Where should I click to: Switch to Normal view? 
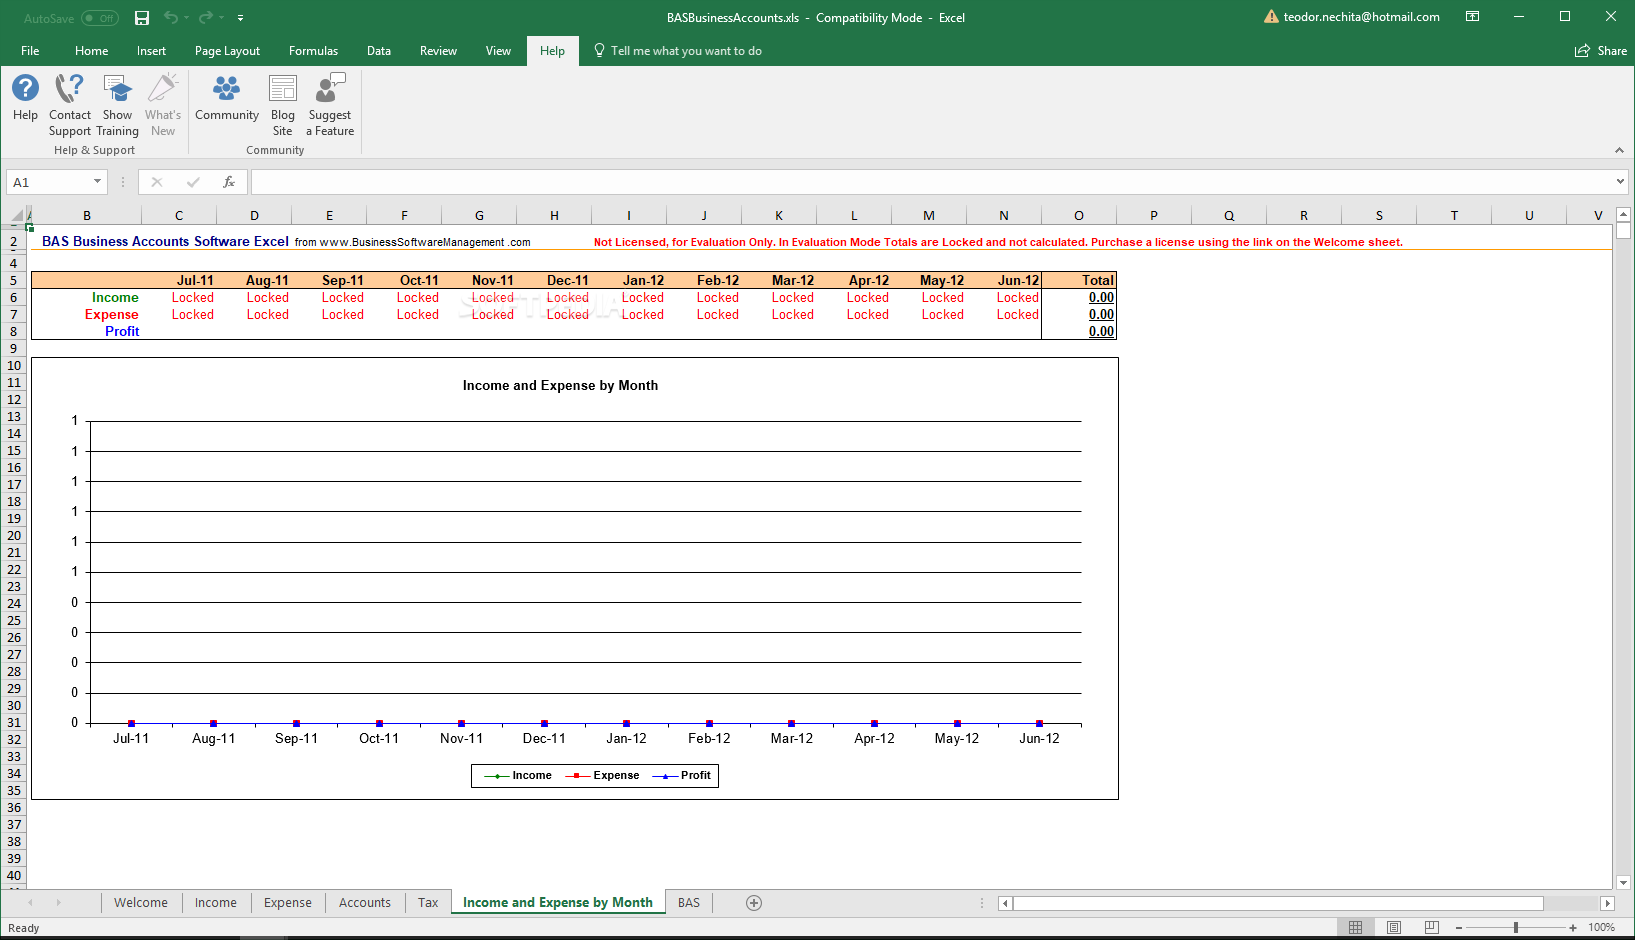pyautogui.click(x=1355, y=927)
